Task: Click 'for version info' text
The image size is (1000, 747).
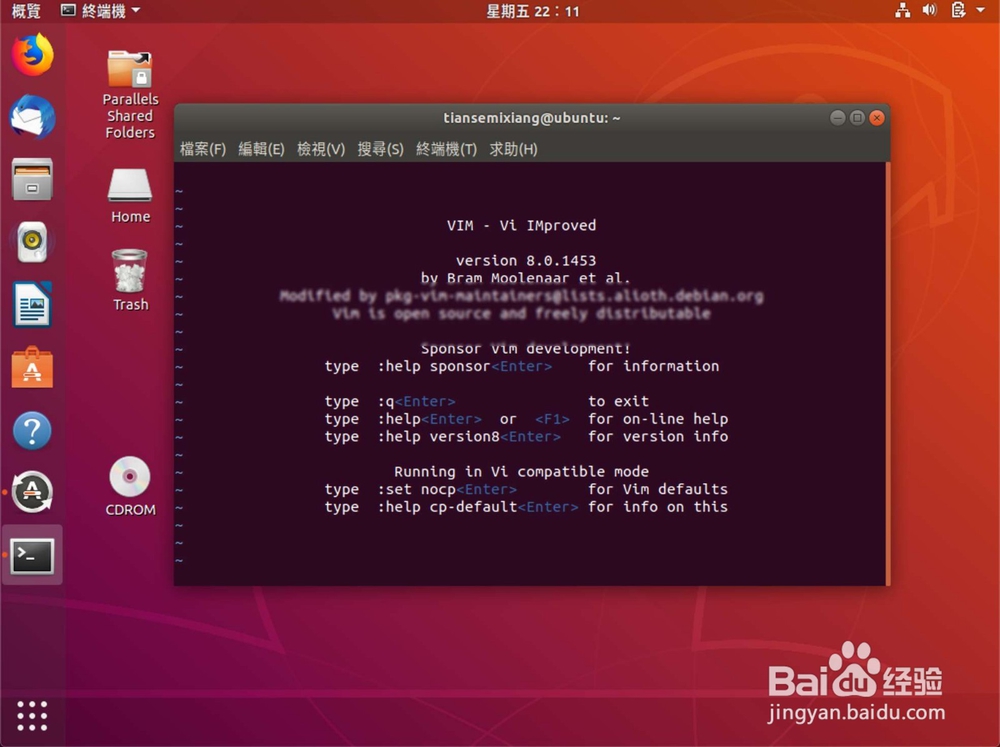Action: pos(658,436)
